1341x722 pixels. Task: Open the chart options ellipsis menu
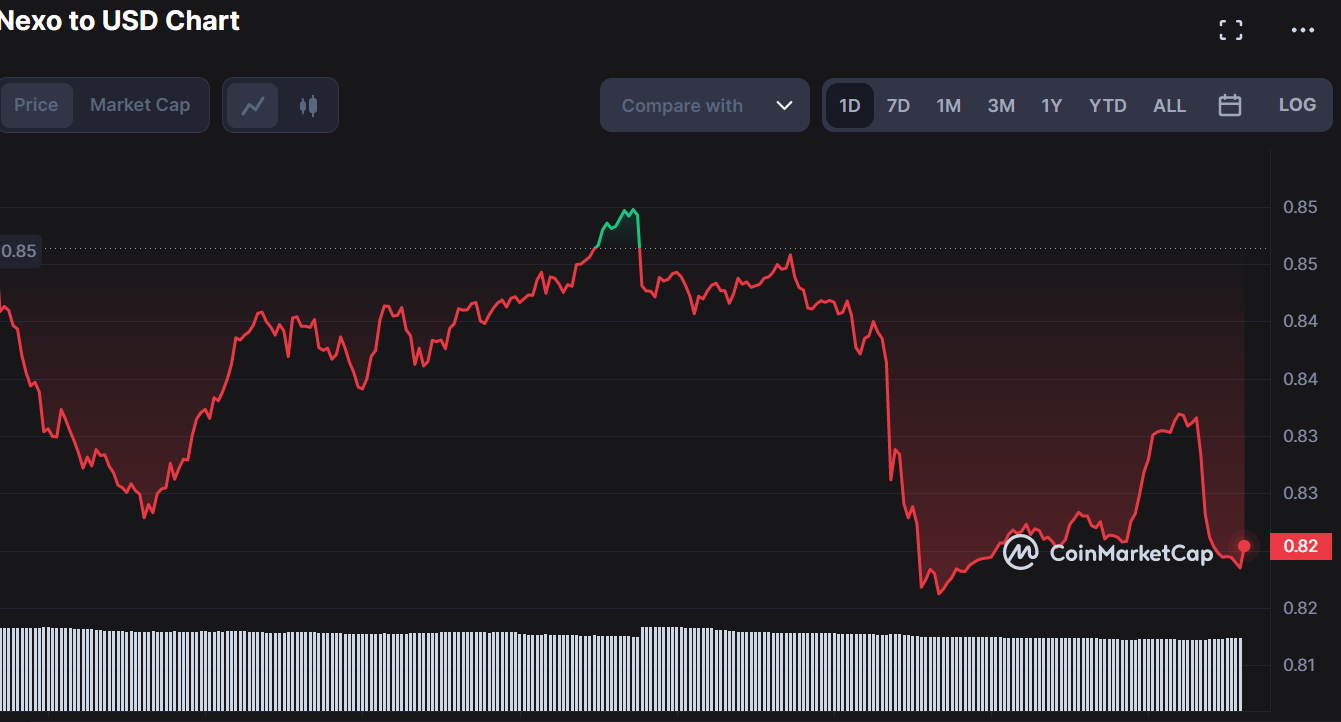[x=1302, y=29]
